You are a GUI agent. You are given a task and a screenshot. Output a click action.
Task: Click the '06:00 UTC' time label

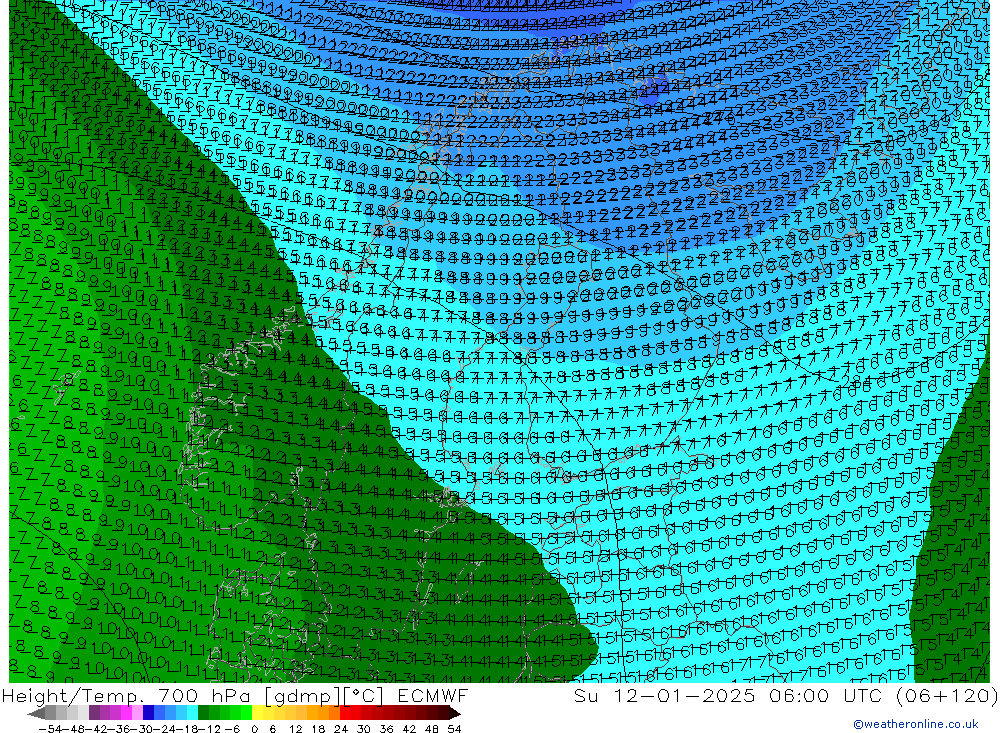(x=825, y=695)
